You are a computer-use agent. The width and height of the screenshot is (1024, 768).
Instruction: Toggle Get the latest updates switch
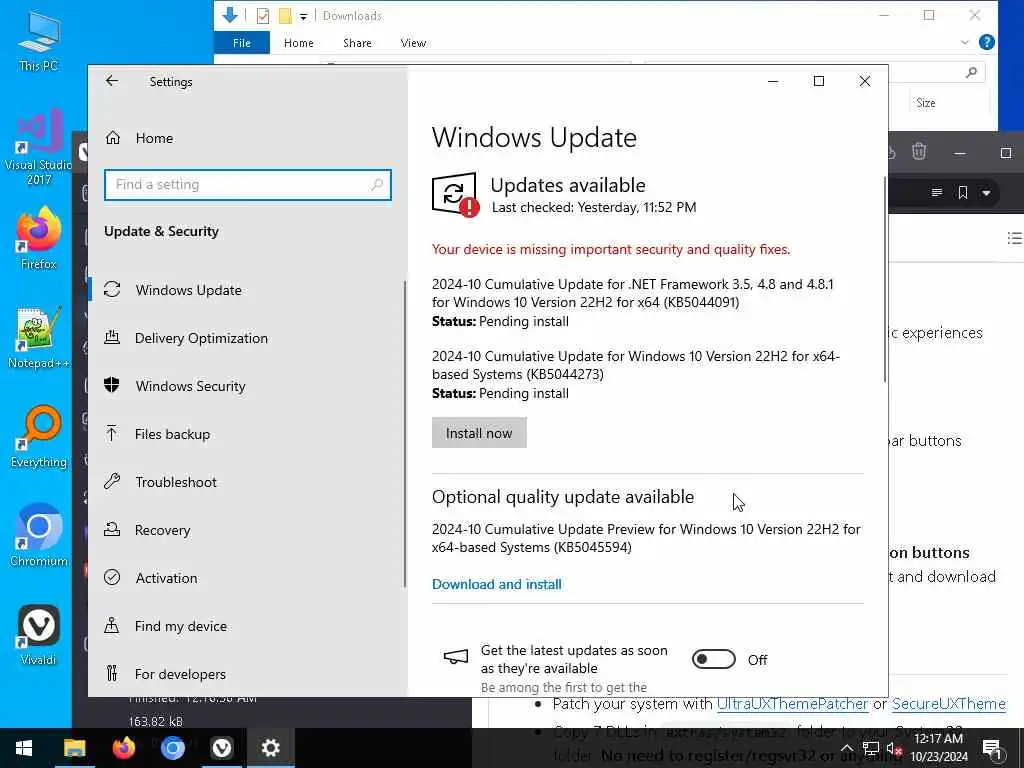713,660
